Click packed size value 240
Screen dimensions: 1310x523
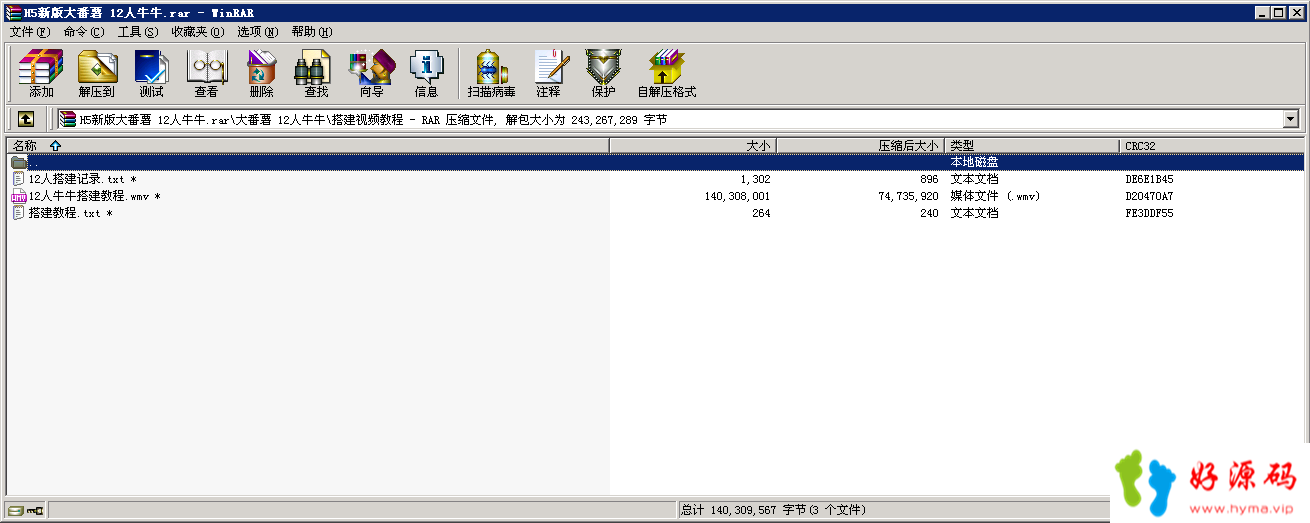(x=929, y=213)
